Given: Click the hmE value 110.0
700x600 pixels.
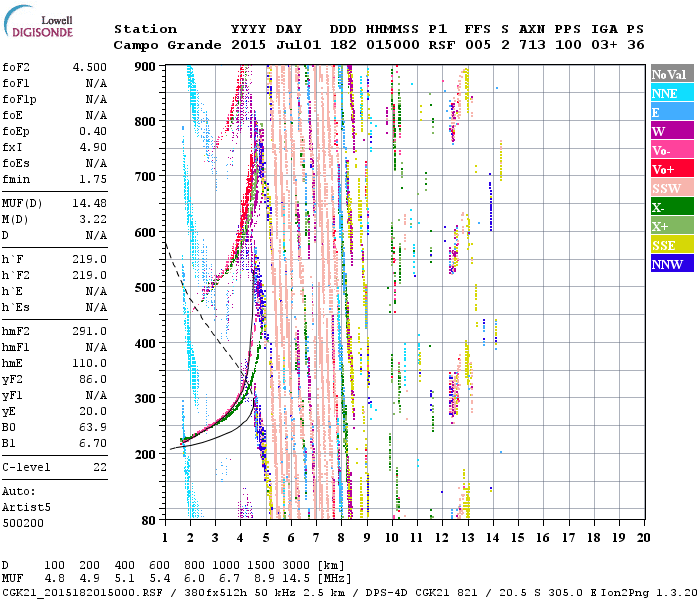Looking at the screenshot, I should click(x=90, y=363).
